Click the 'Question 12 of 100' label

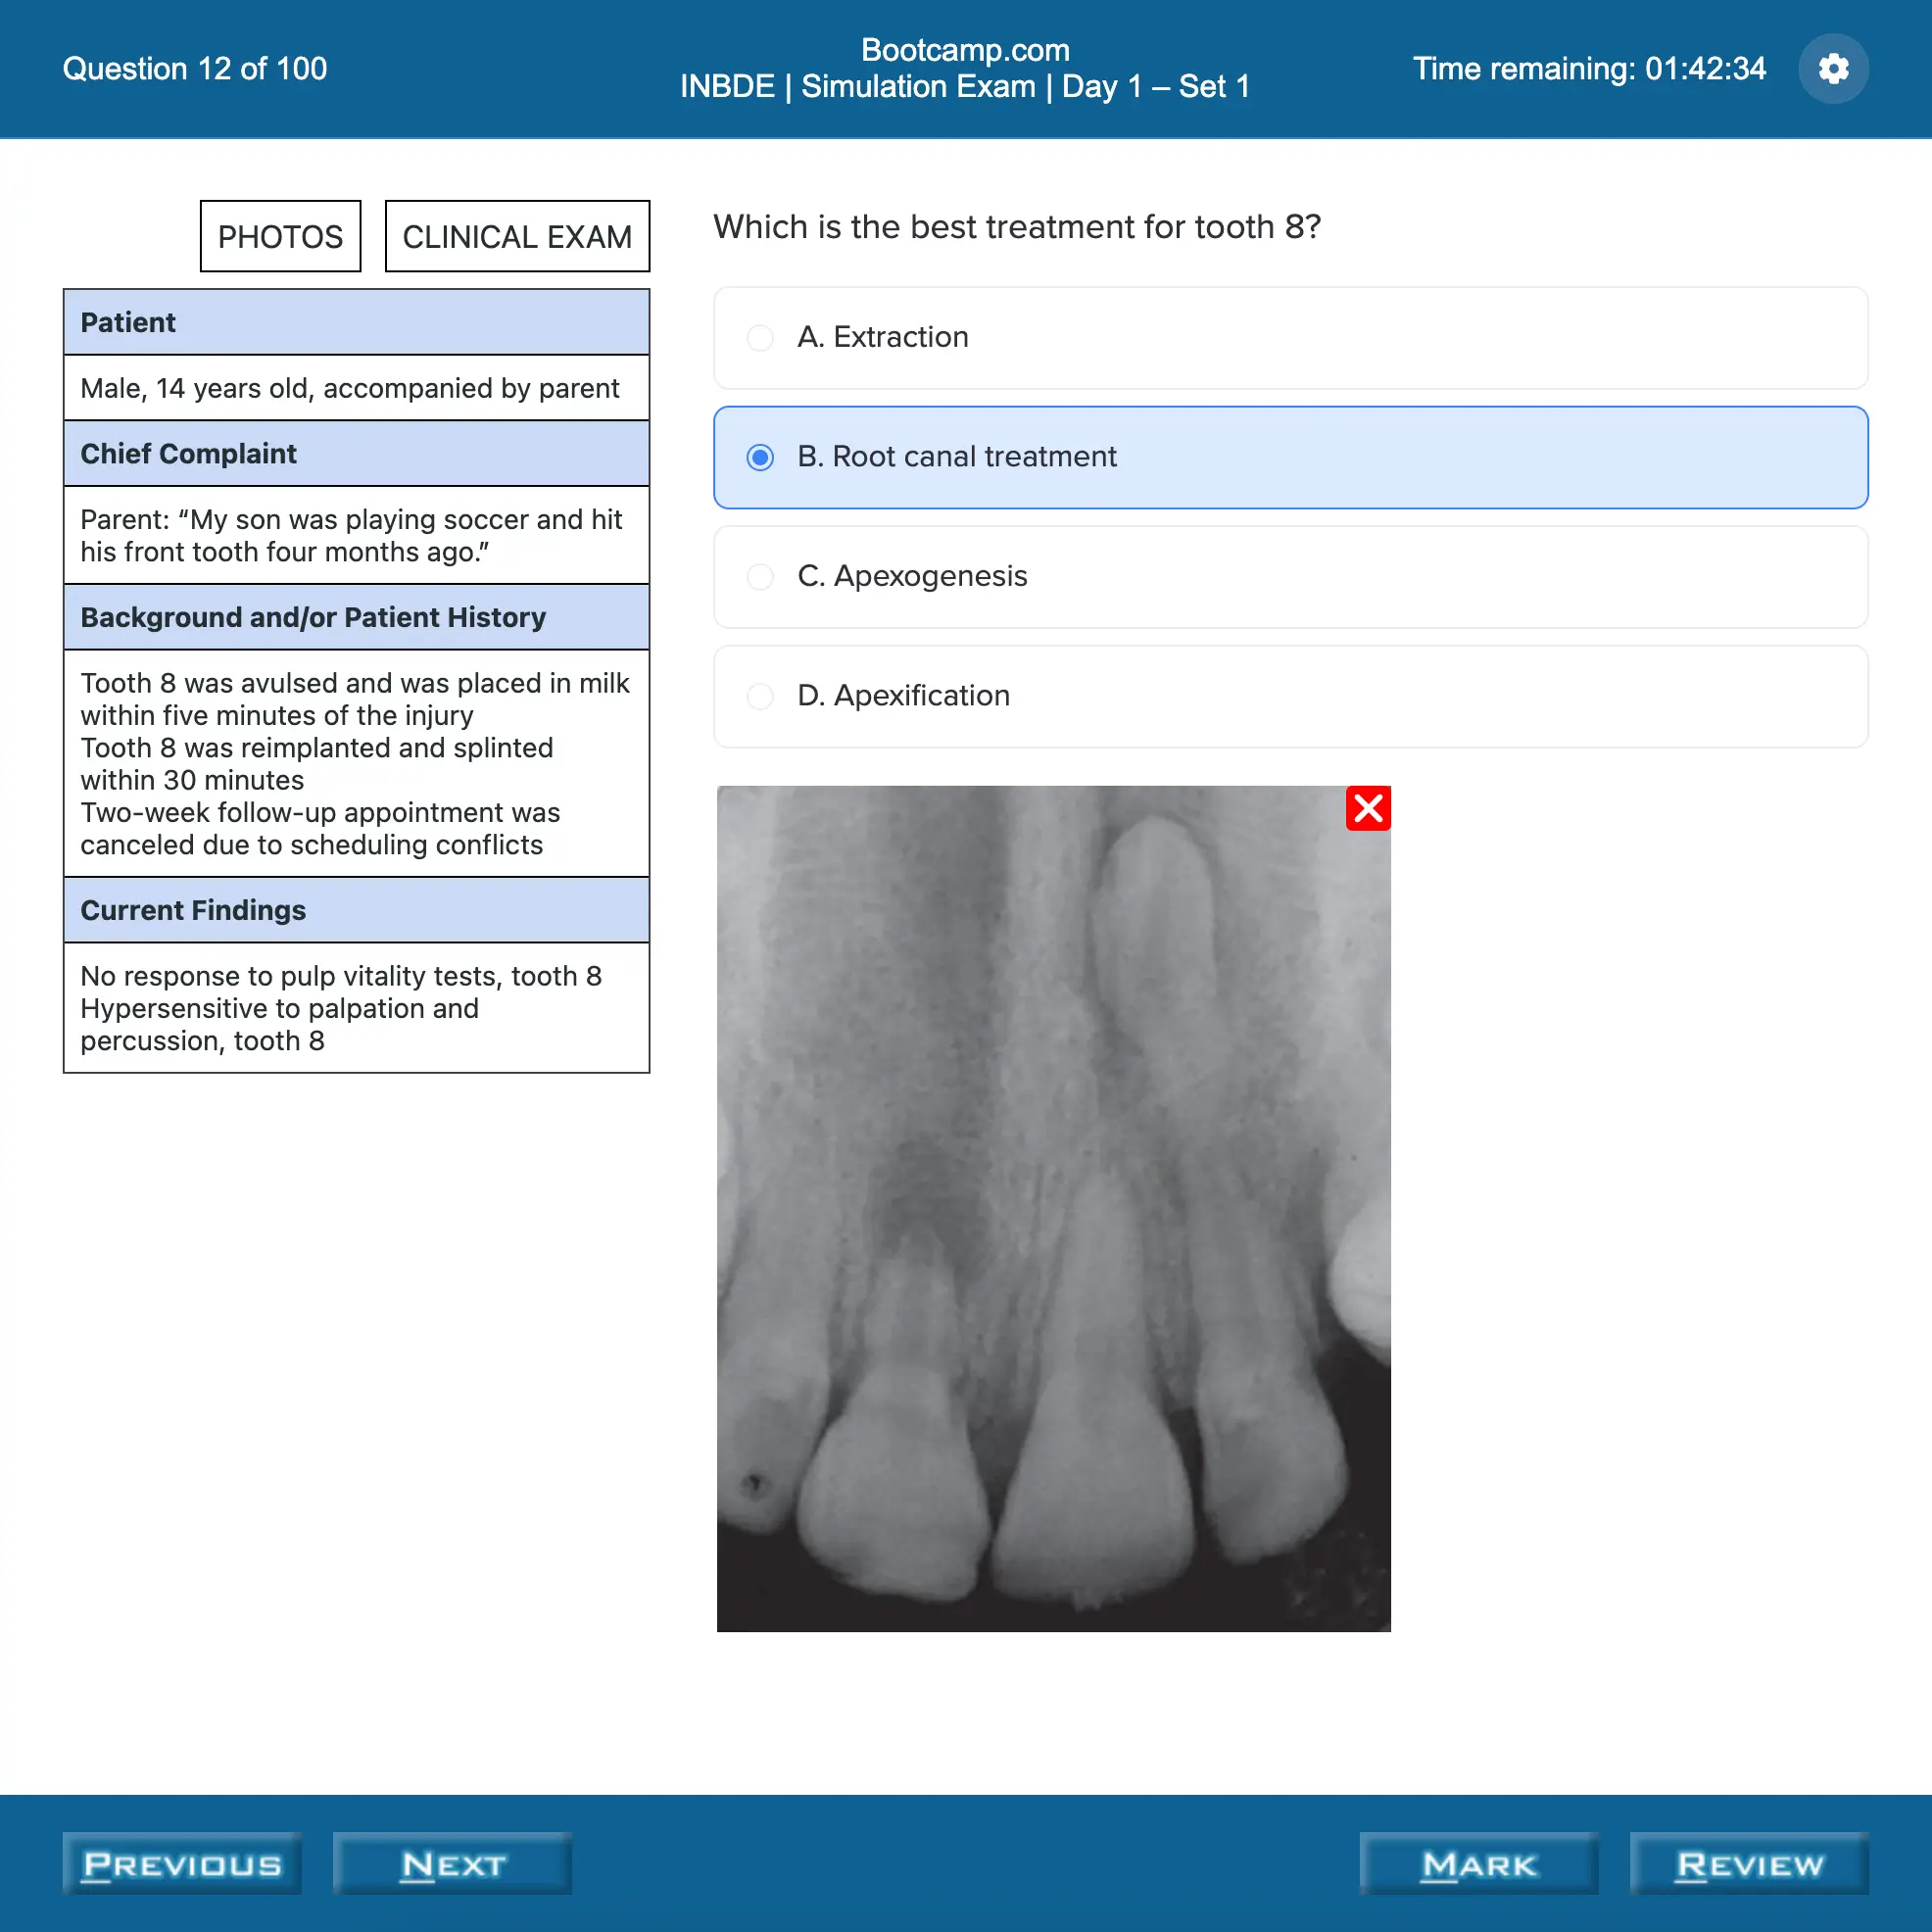195,69
